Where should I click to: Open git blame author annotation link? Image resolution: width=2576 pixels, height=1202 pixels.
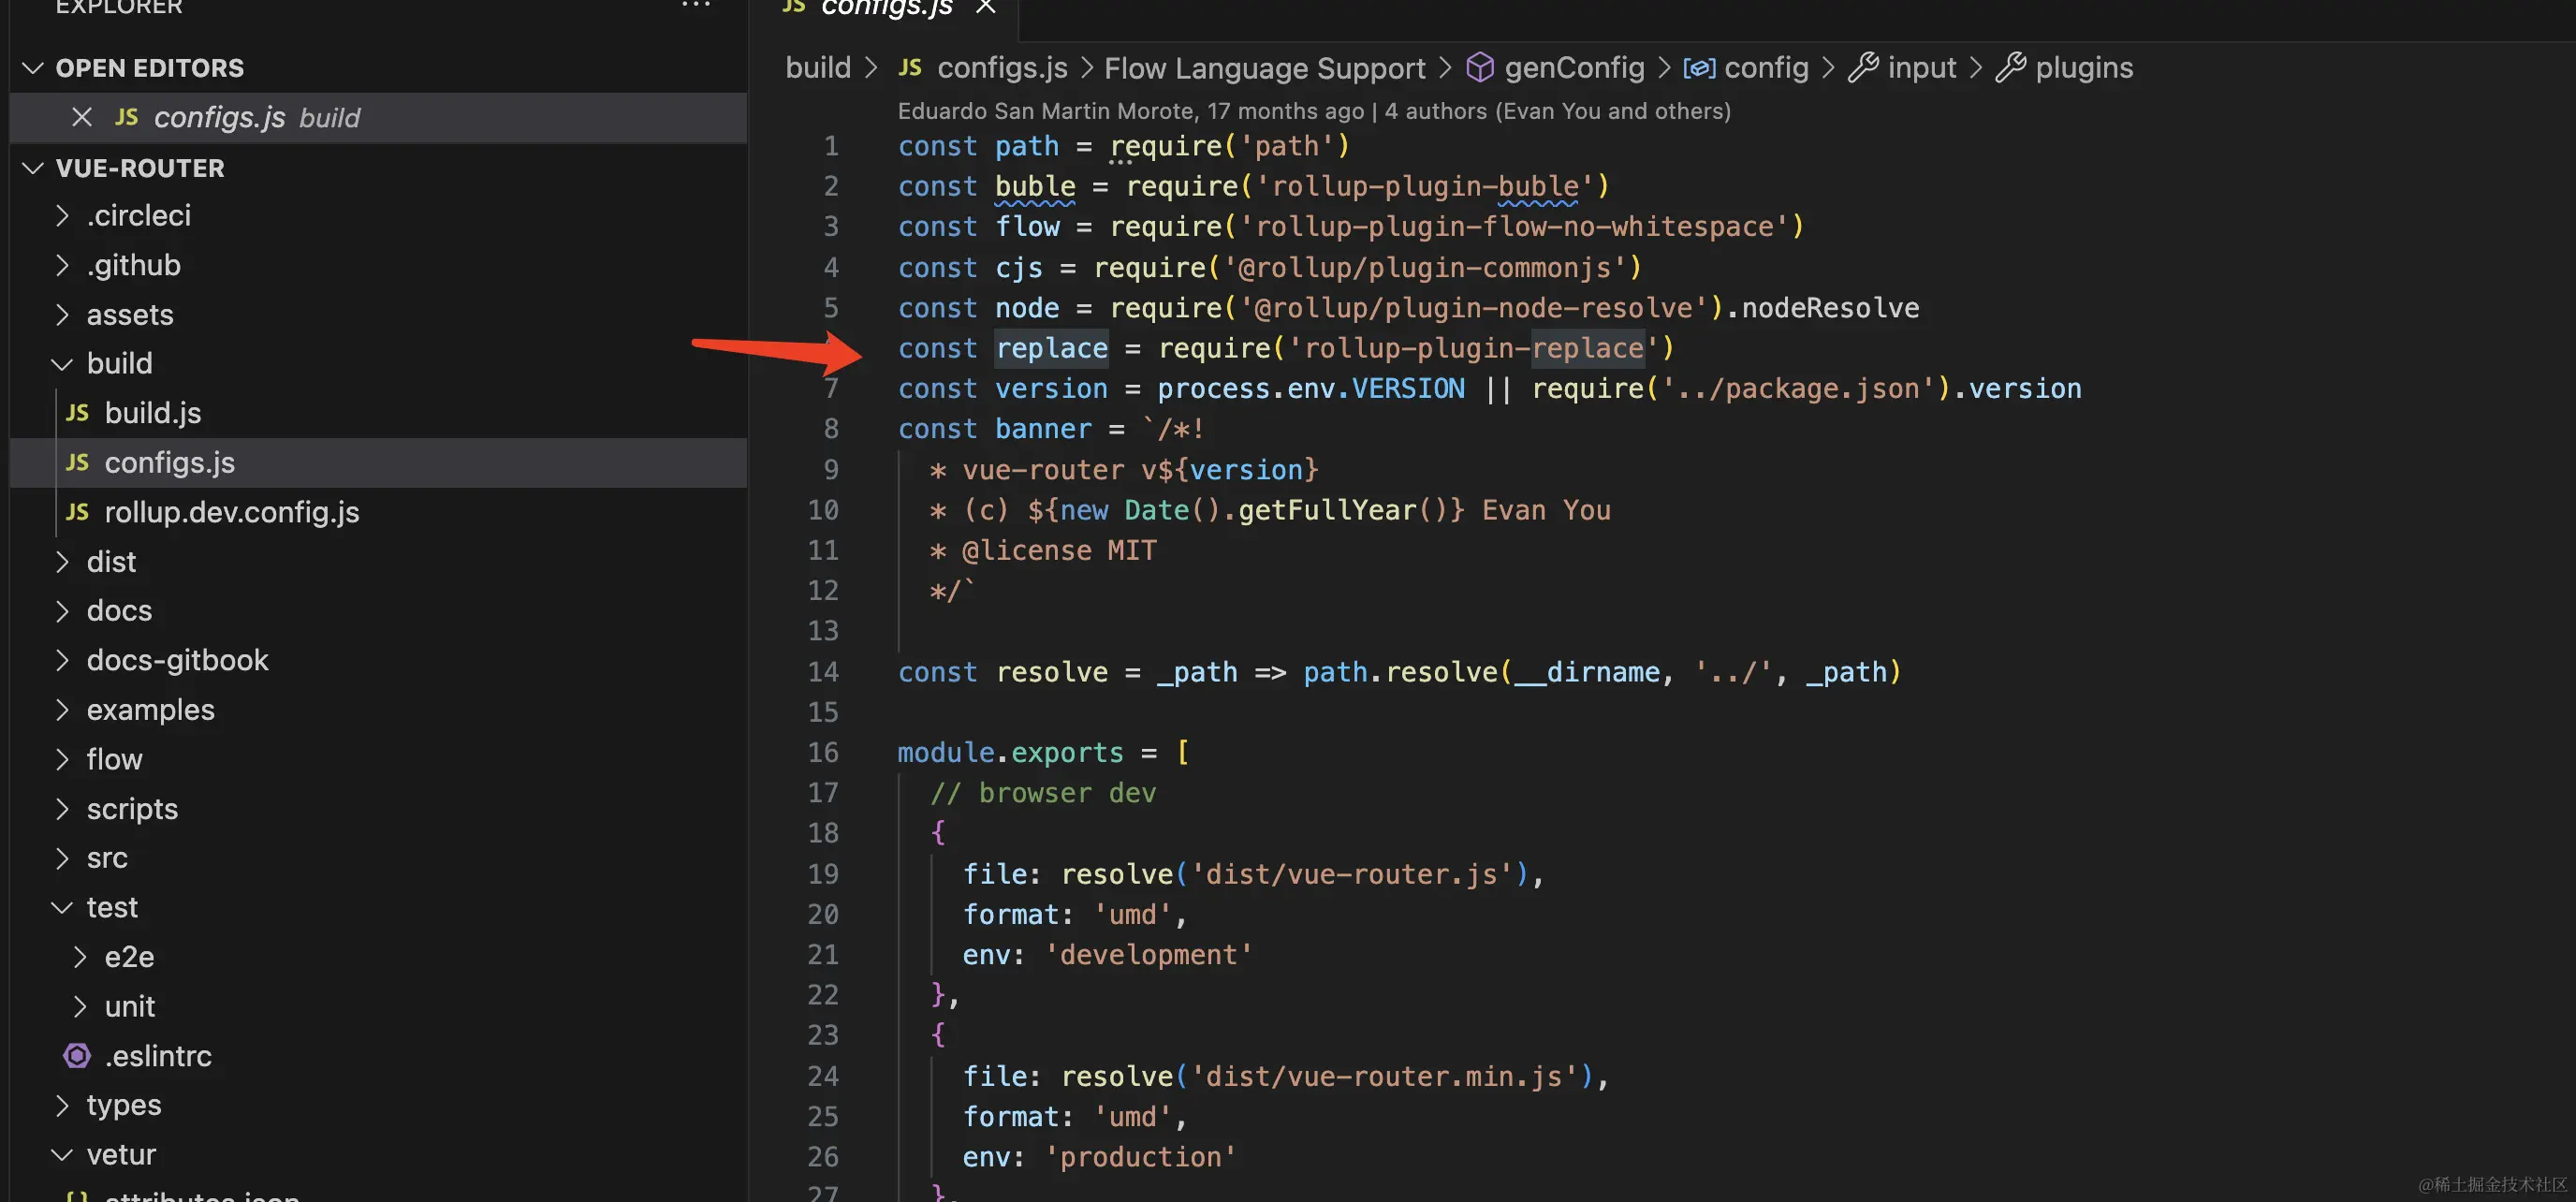coord(1313,111)
